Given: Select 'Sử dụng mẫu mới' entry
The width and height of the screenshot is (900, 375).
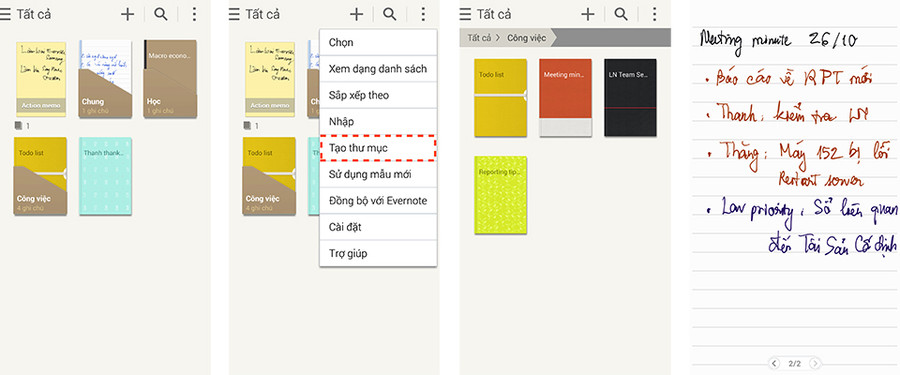Looking at the screenshot, I should click(x=378, y=175).
